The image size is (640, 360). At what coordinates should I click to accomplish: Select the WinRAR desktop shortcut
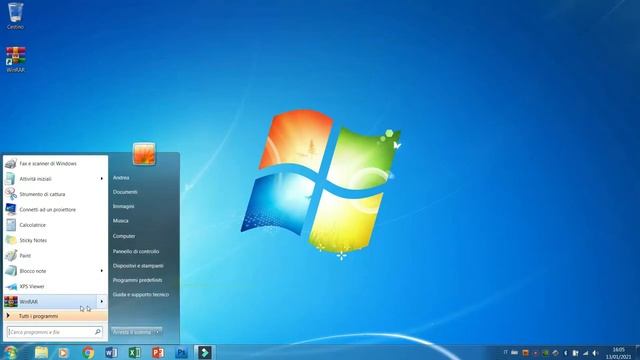pyautogui.click(x=16, y=60)
